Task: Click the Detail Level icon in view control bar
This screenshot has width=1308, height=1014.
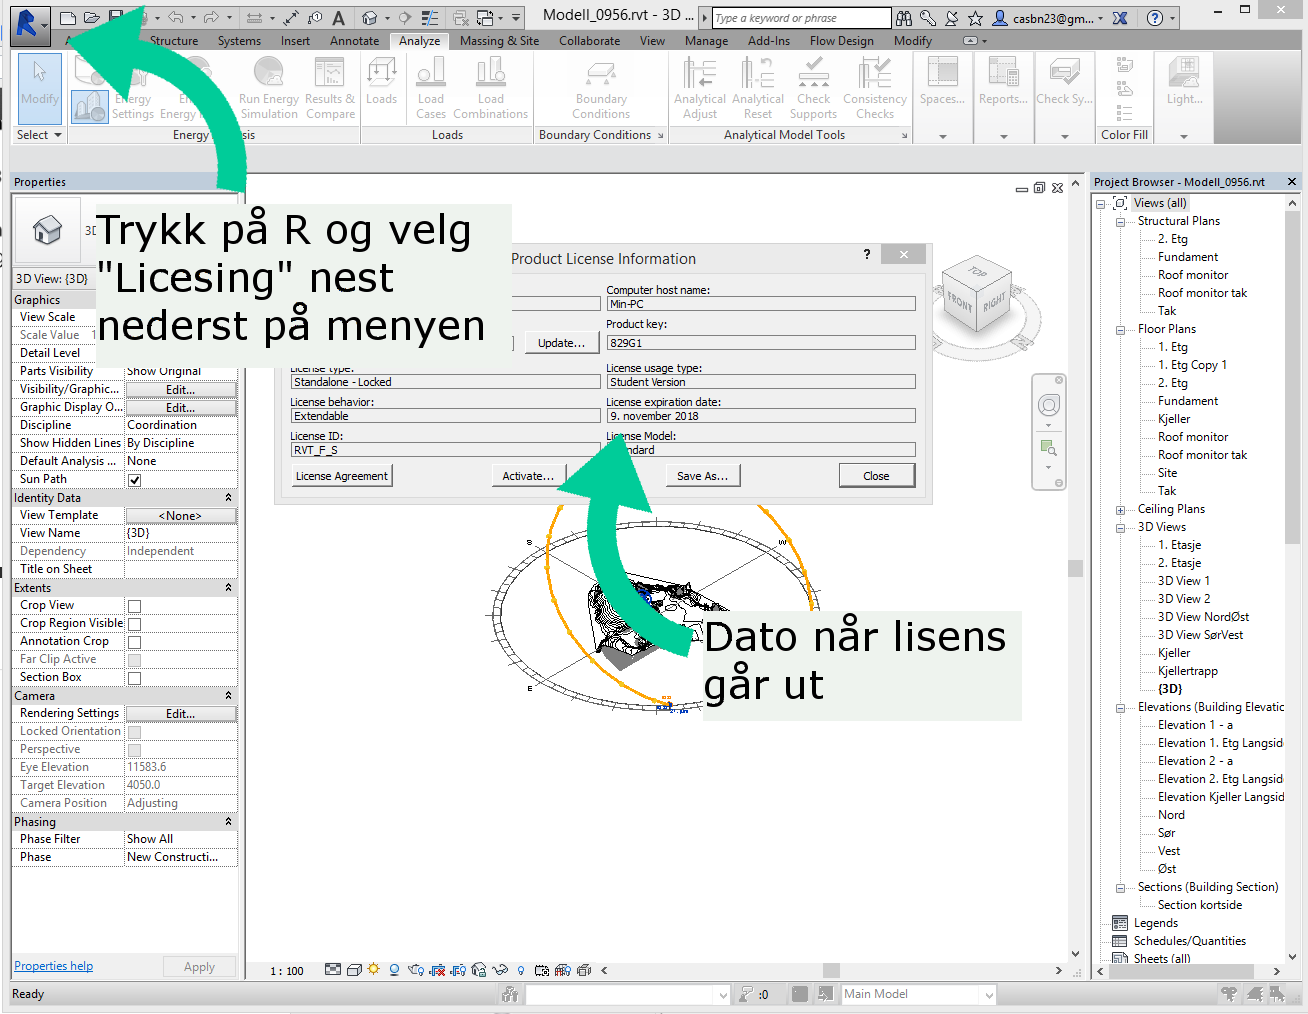Action: [x=333, y=970]
